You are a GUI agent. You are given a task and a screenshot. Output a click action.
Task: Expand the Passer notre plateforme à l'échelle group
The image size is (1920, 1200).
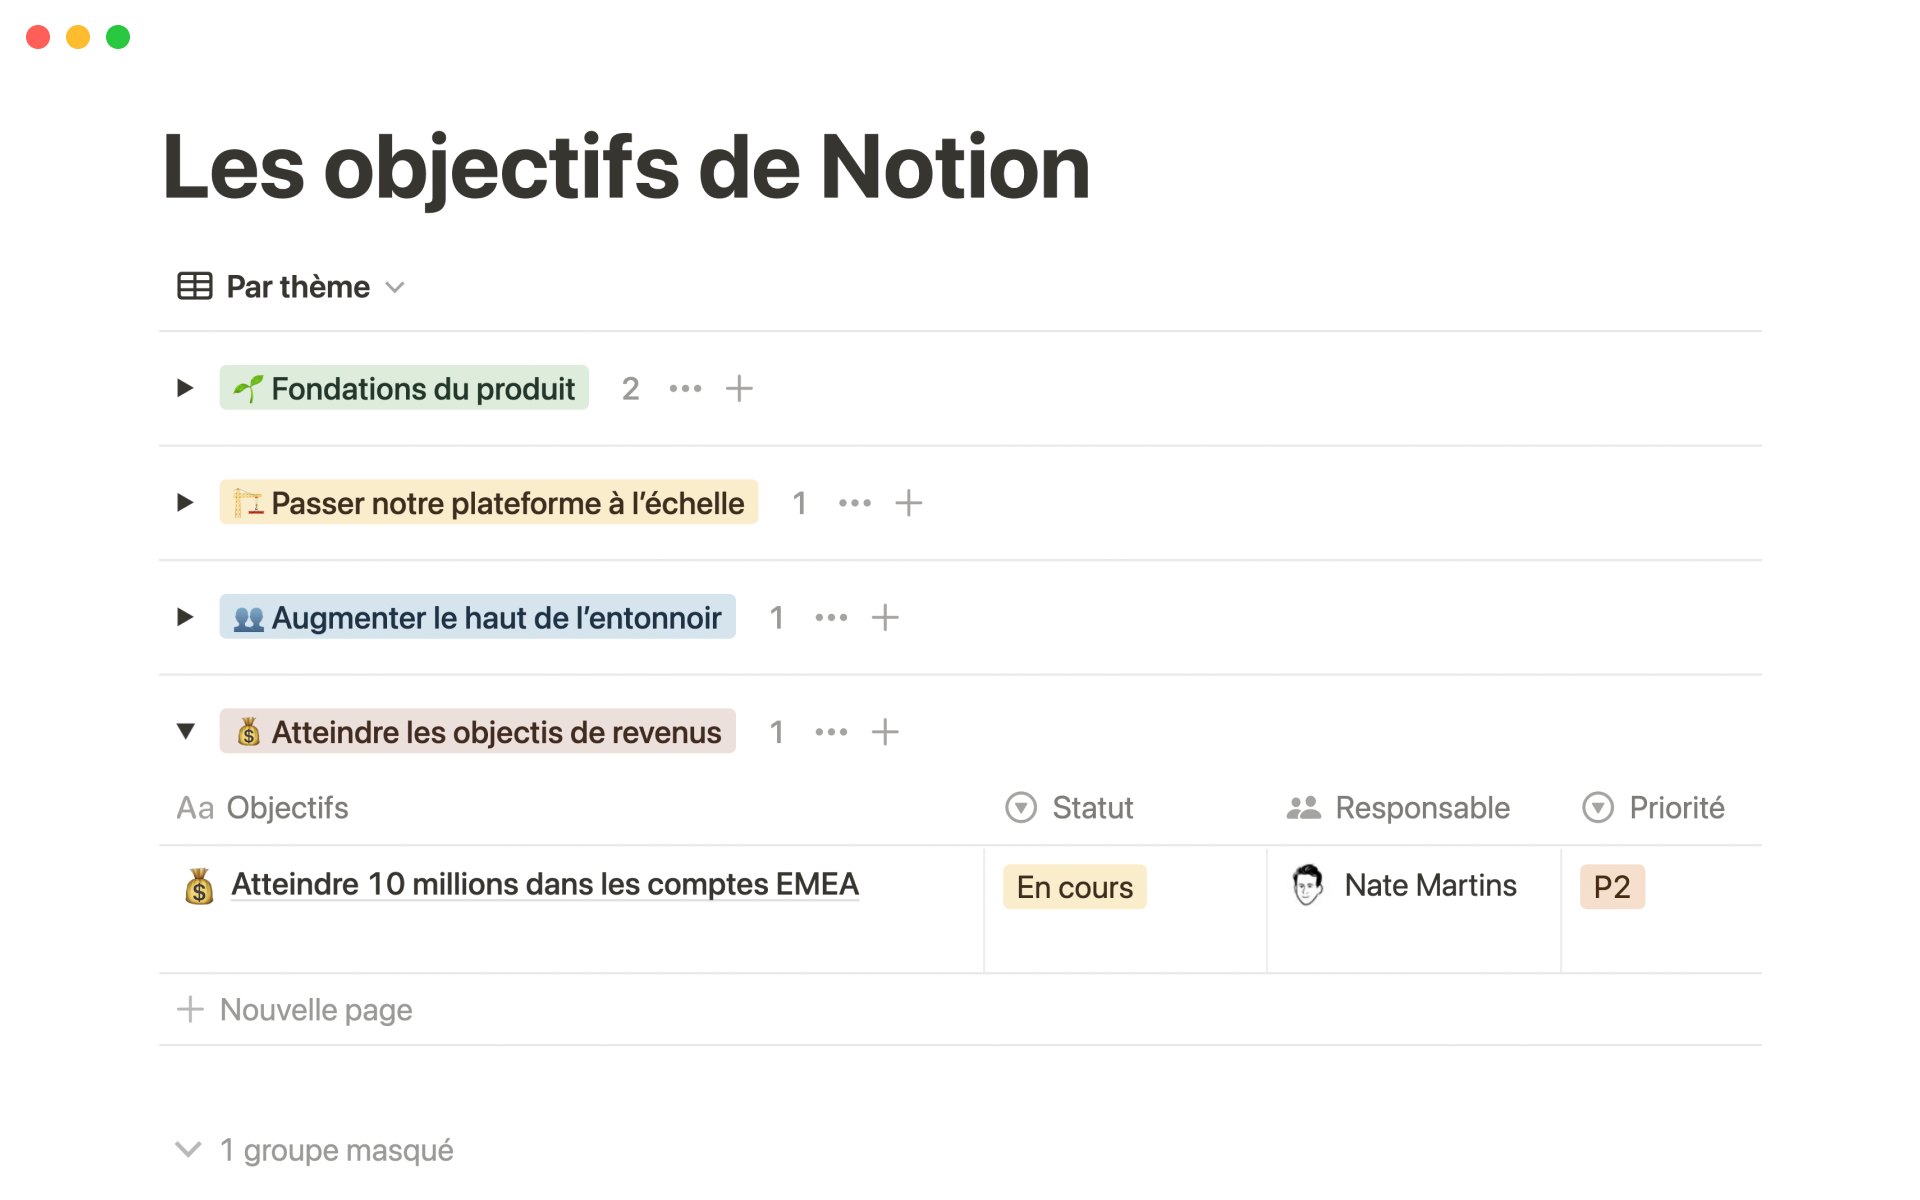click(x=185, y=503)
